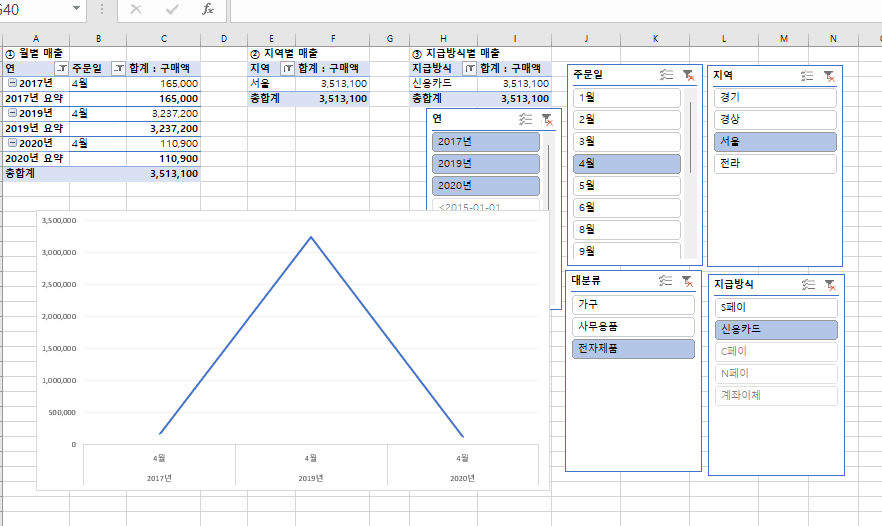Collapse the 2017년 pivot group
The width and height of the screenshot is (882, 526).
tap(11, 83)
